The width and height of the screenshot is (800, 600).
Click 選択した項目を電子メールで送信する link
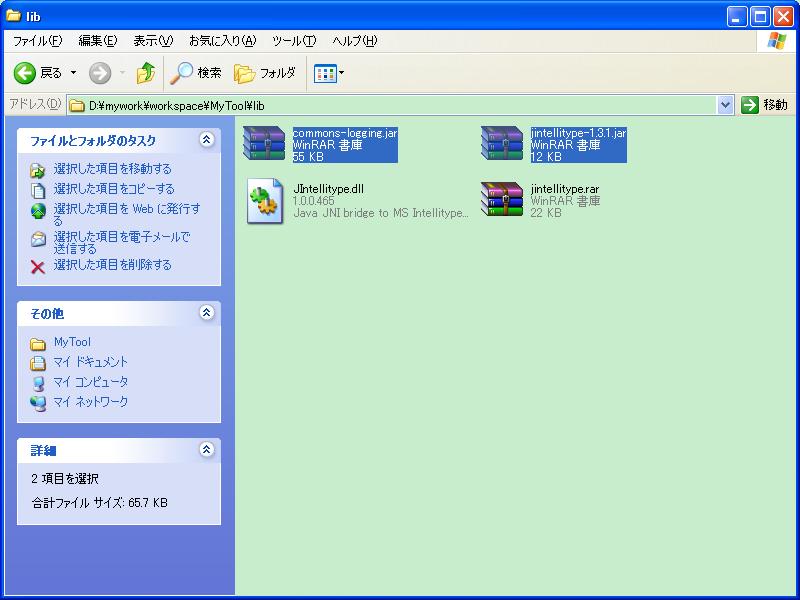122,243
